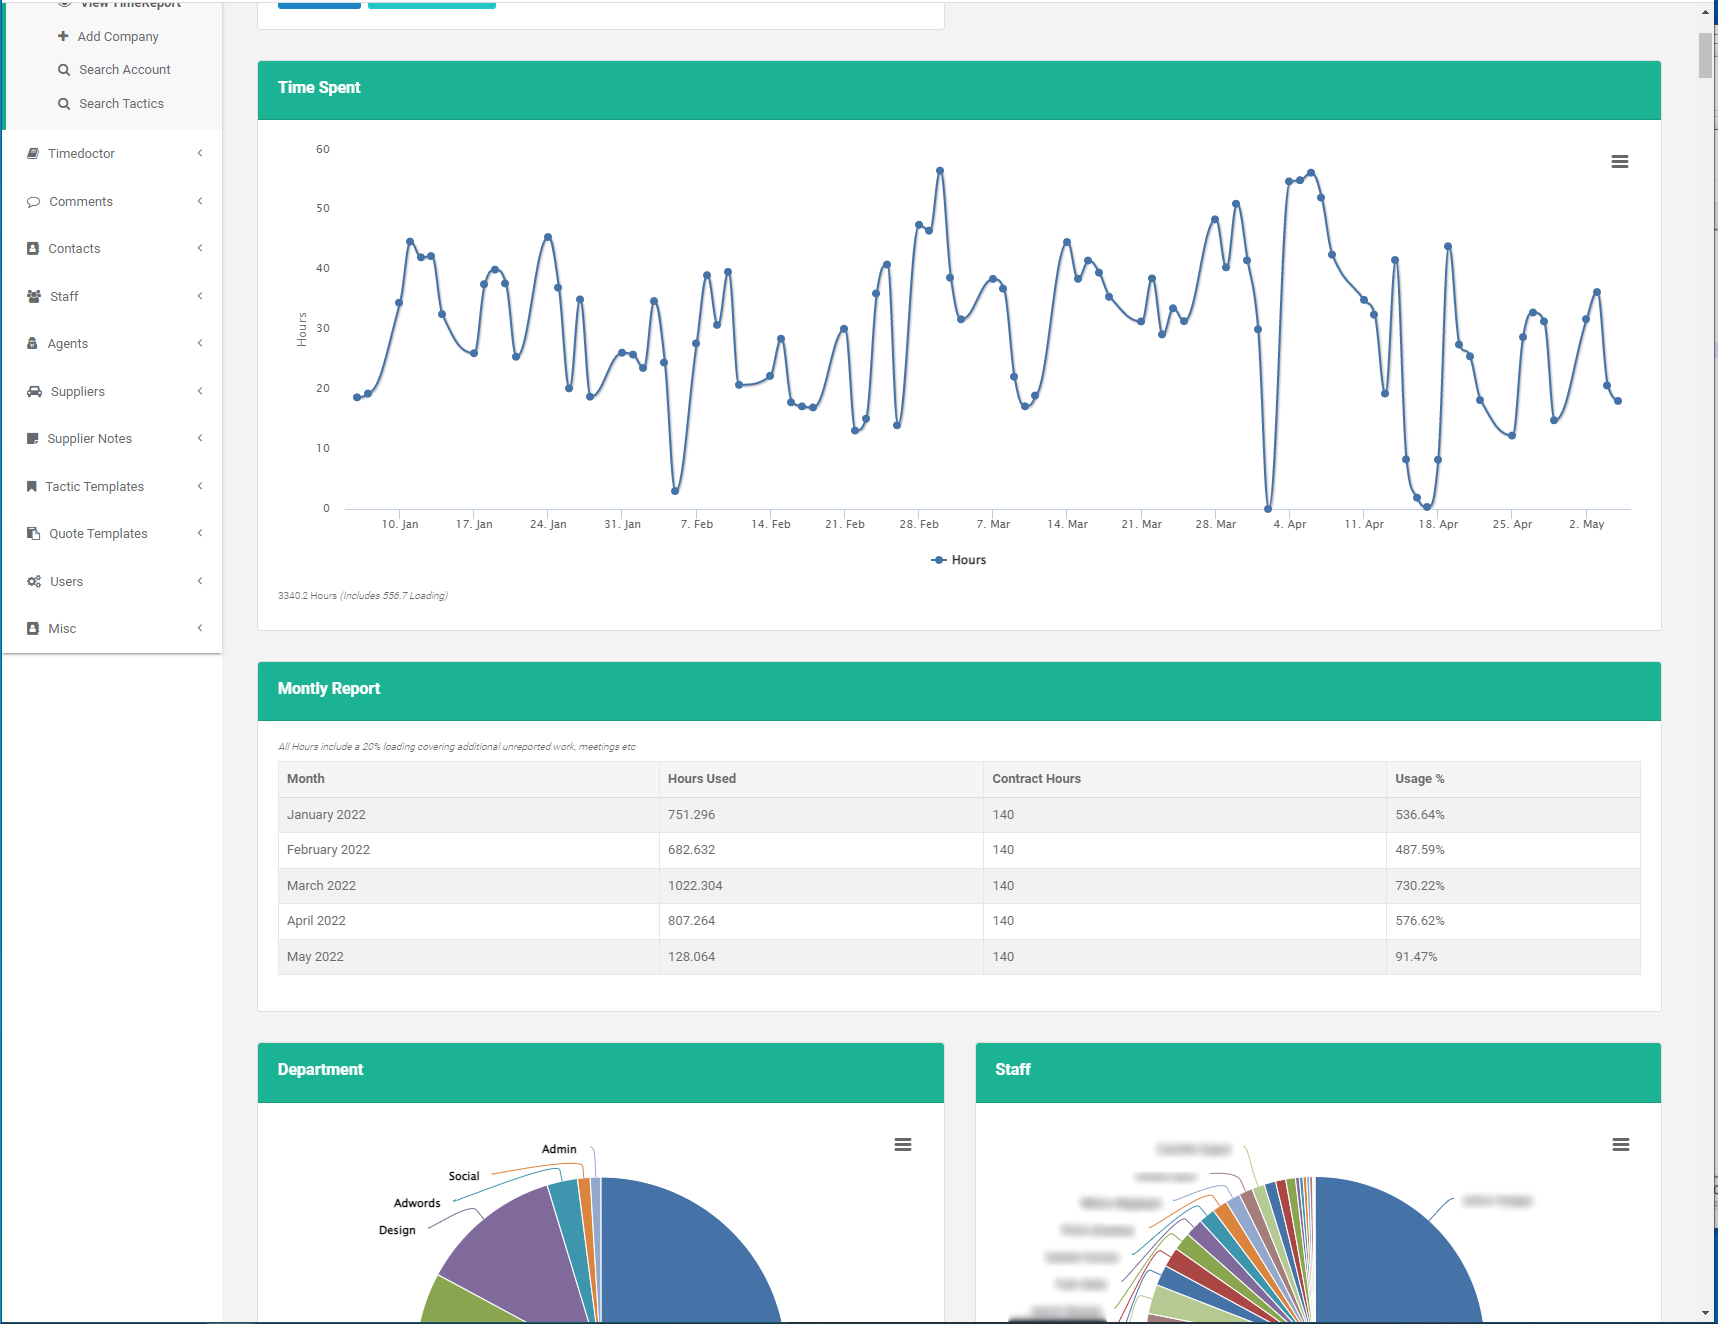
Task: Expand the Staff sidebar menu chevron
Action: (x=200, y=296)
